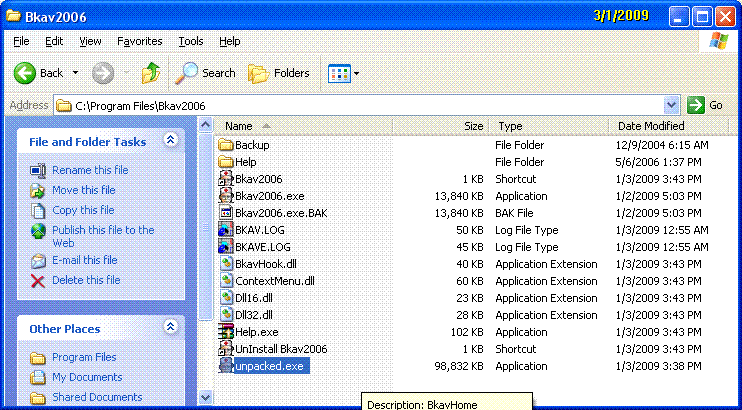The width and height of the screenshot is (742, 410).
Task: Open the Favorites menu
Action: coord(140,41)
